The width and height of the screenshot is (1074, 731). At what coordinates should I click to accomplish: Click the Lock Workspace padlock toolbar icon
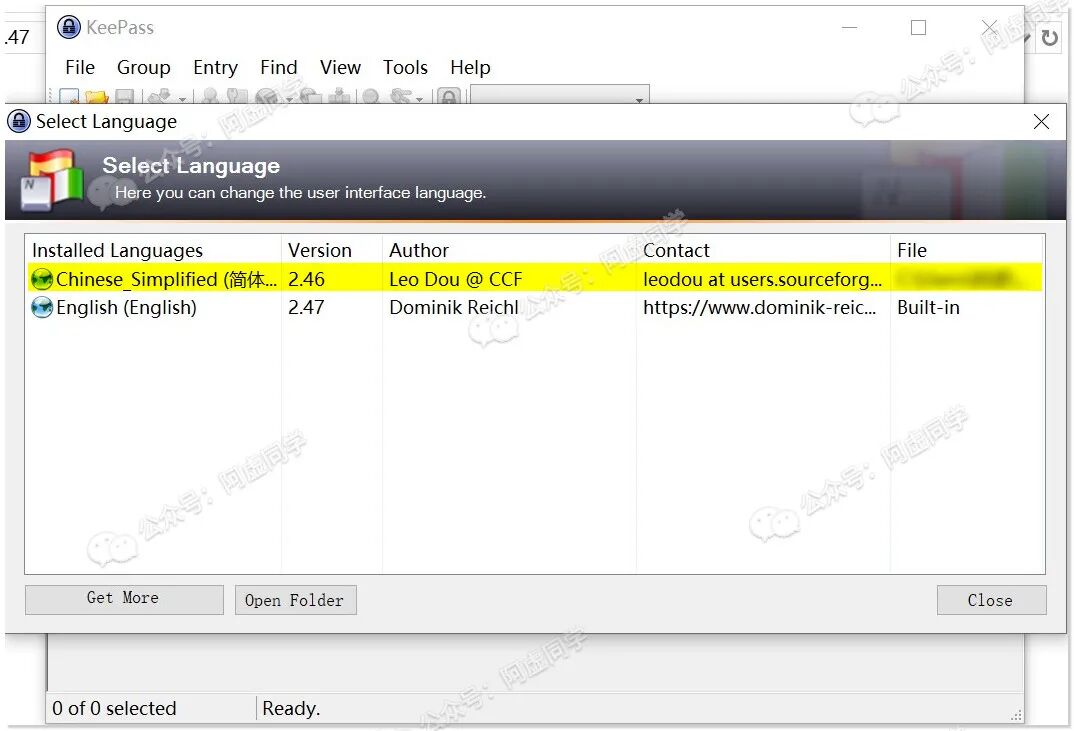449,97
